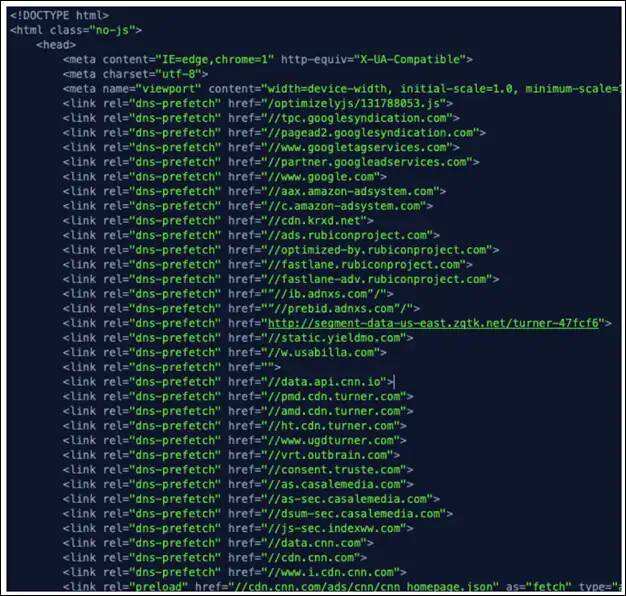Select the //www.ugdturner.com href
This screenshot has height=596, width=626.
[x=333, y=441]
